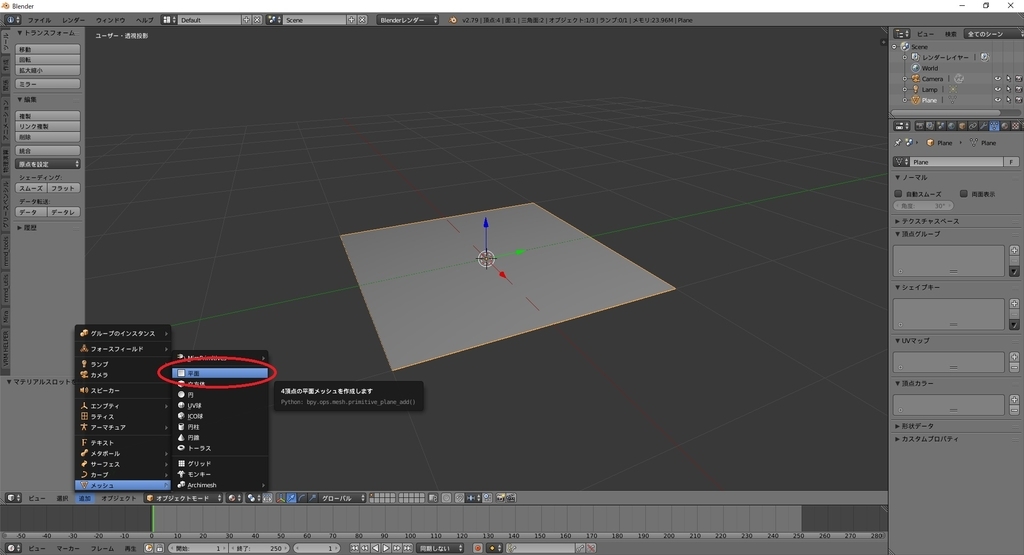Image resolution: width=1024 pixels, height=555 pixels.
Task: Click the translate manipulator arrow icon
Action: [291, 498]
